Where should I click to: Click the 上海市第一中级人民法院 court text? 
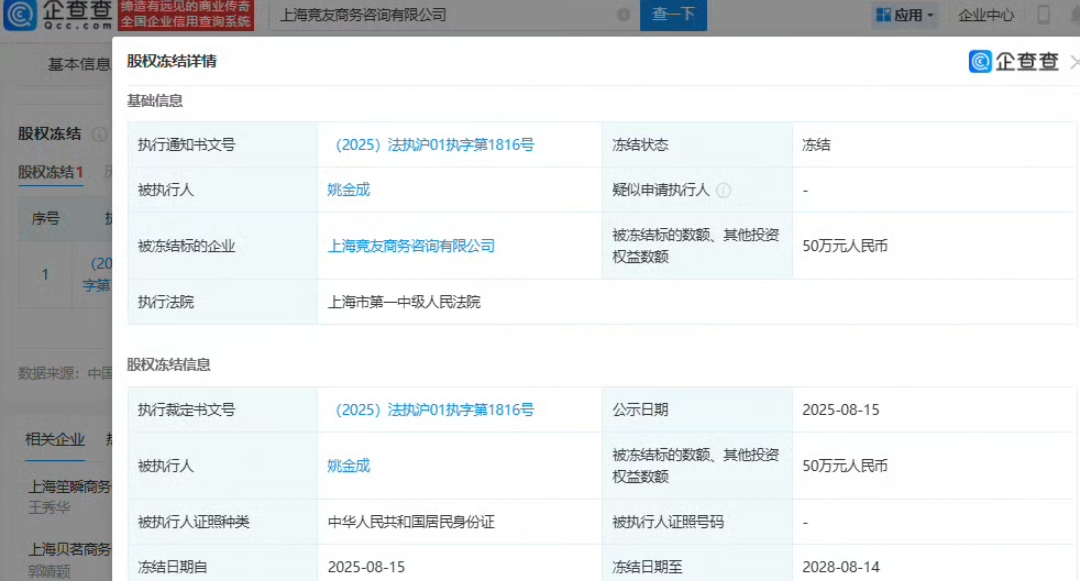(404, 302)
